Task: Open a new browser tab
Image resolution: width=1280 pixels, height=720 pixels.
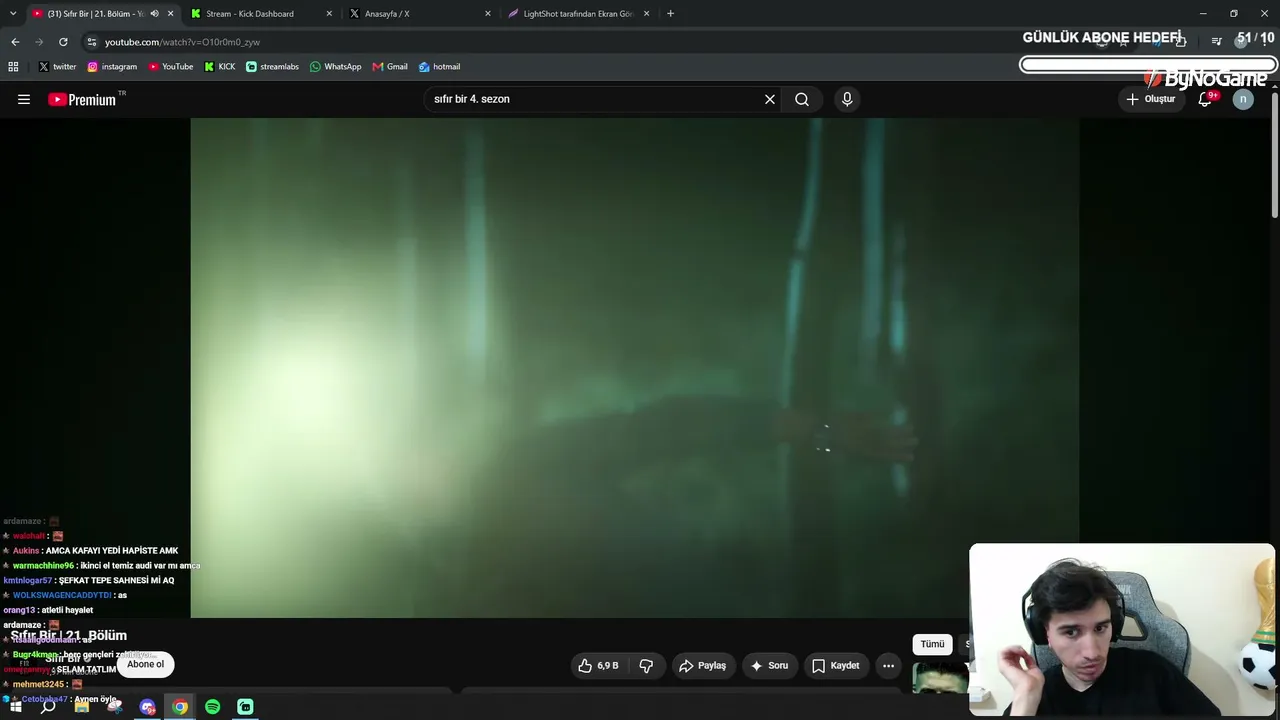Action: (x=670, y=14)
